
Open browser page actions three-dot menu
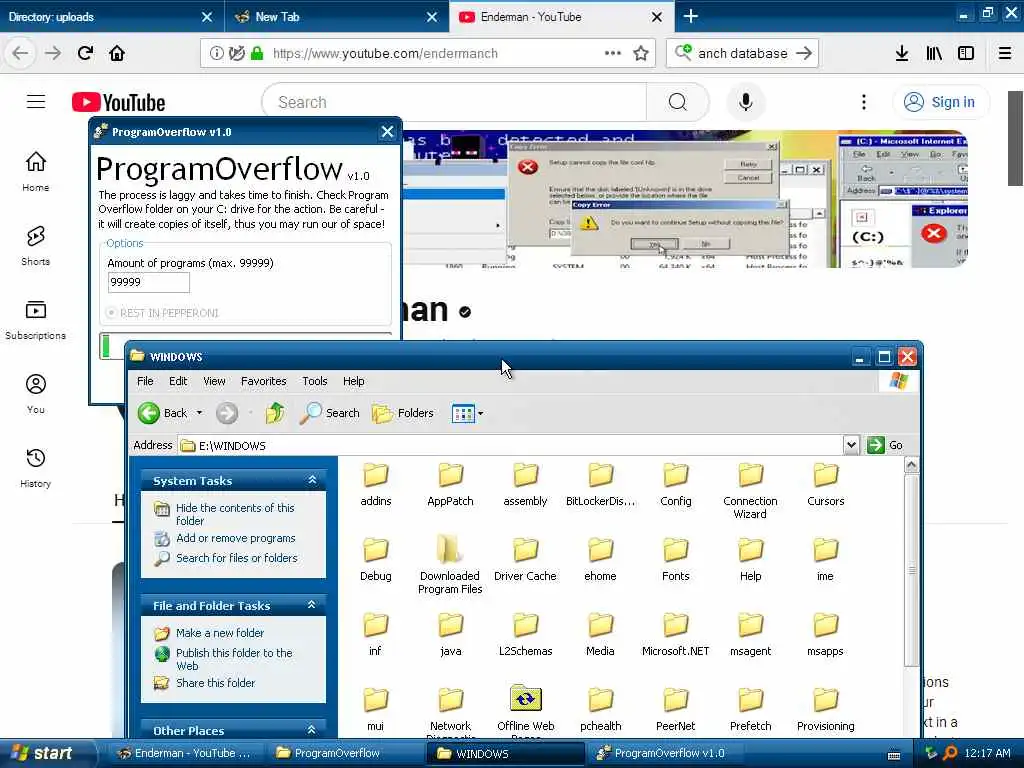tap(613, 53)
